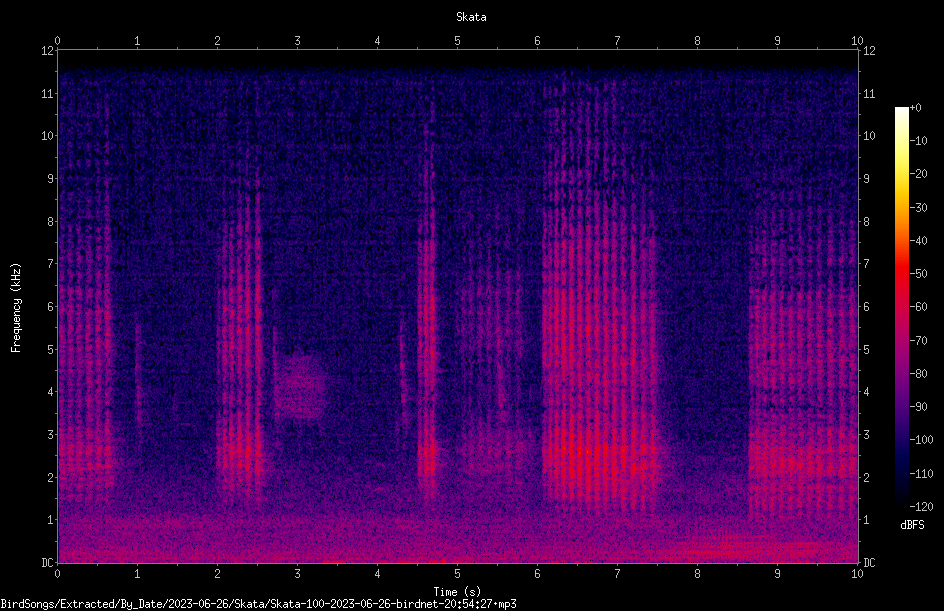Click the "Skata" chart title
The height and width of the screenshot is (611, 944).
click(x=471, y=17)
